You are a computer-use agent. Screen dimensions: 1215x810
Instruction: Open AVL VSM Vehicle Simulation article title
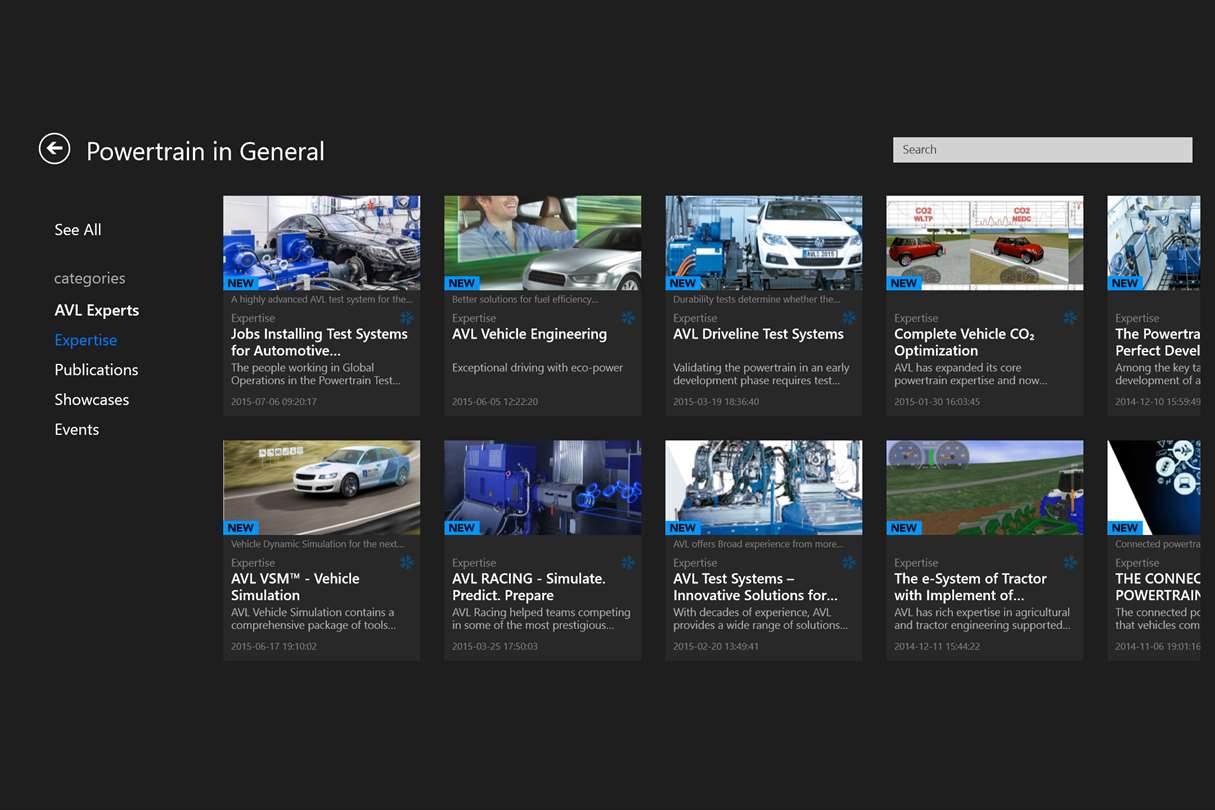(x=295, y=587)
